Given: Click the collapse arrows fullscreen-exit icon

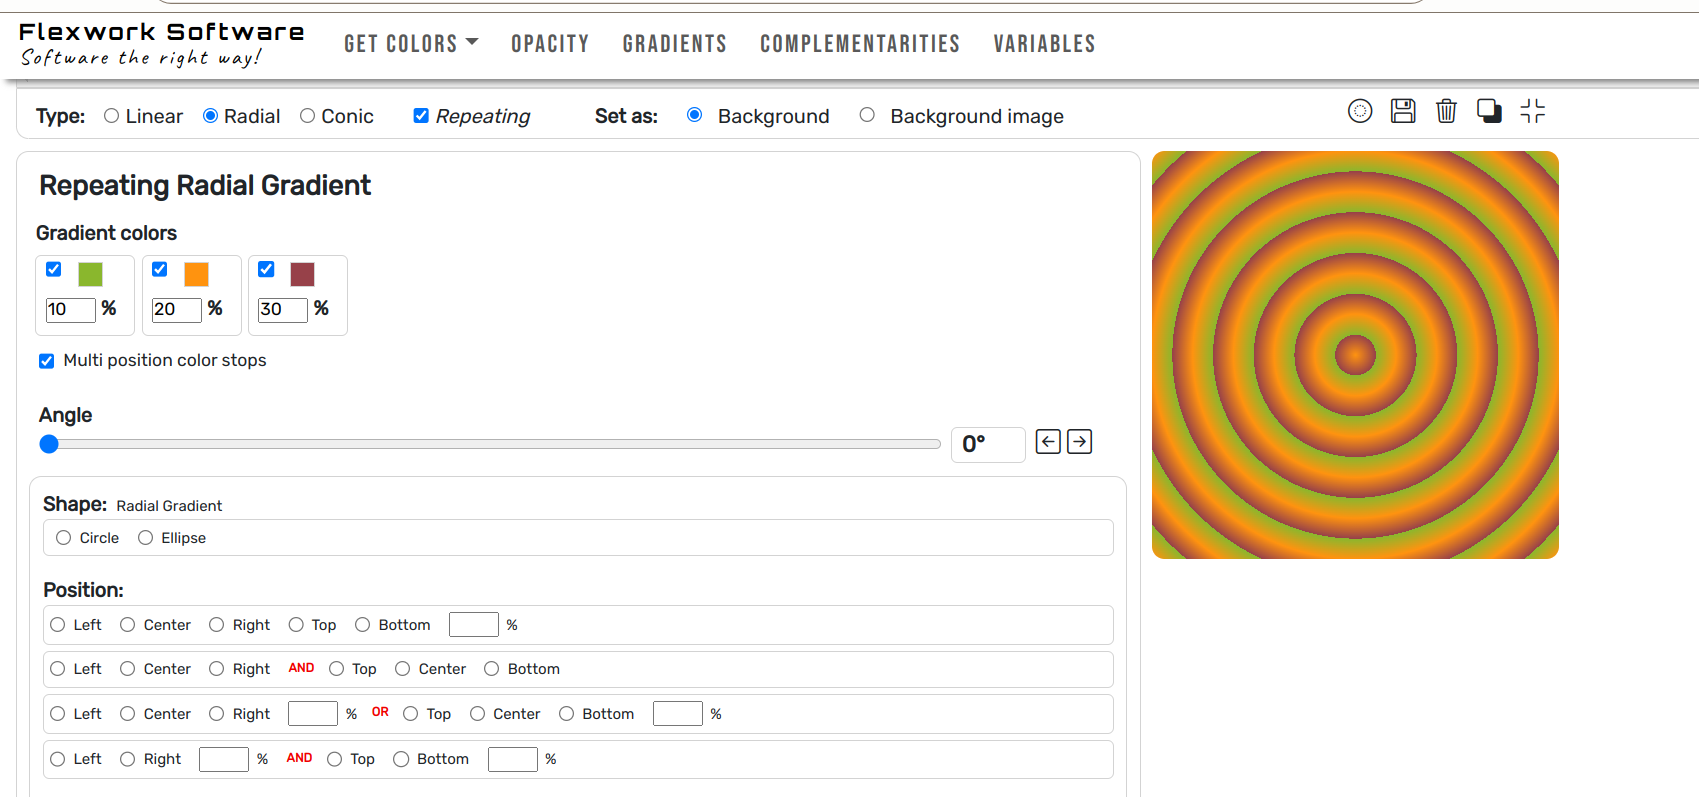Looking at the screenshot, I should coord(1532,111).
